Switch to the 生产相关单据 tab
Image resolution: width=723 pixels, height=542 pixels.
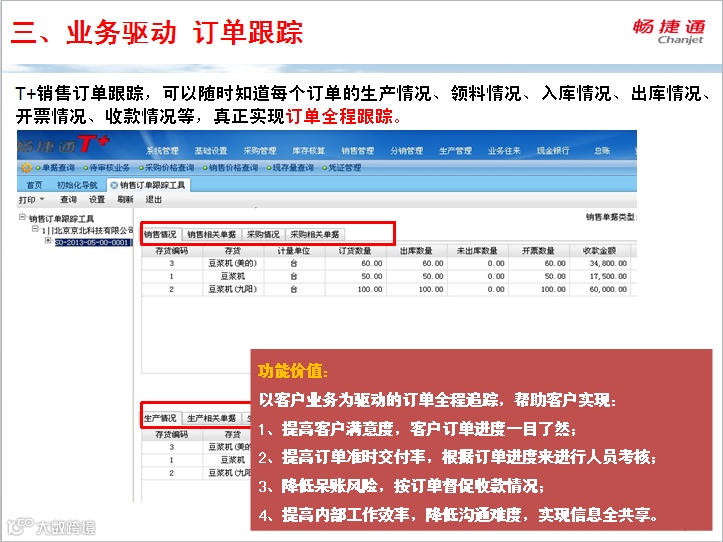click(x=212, y=418)
